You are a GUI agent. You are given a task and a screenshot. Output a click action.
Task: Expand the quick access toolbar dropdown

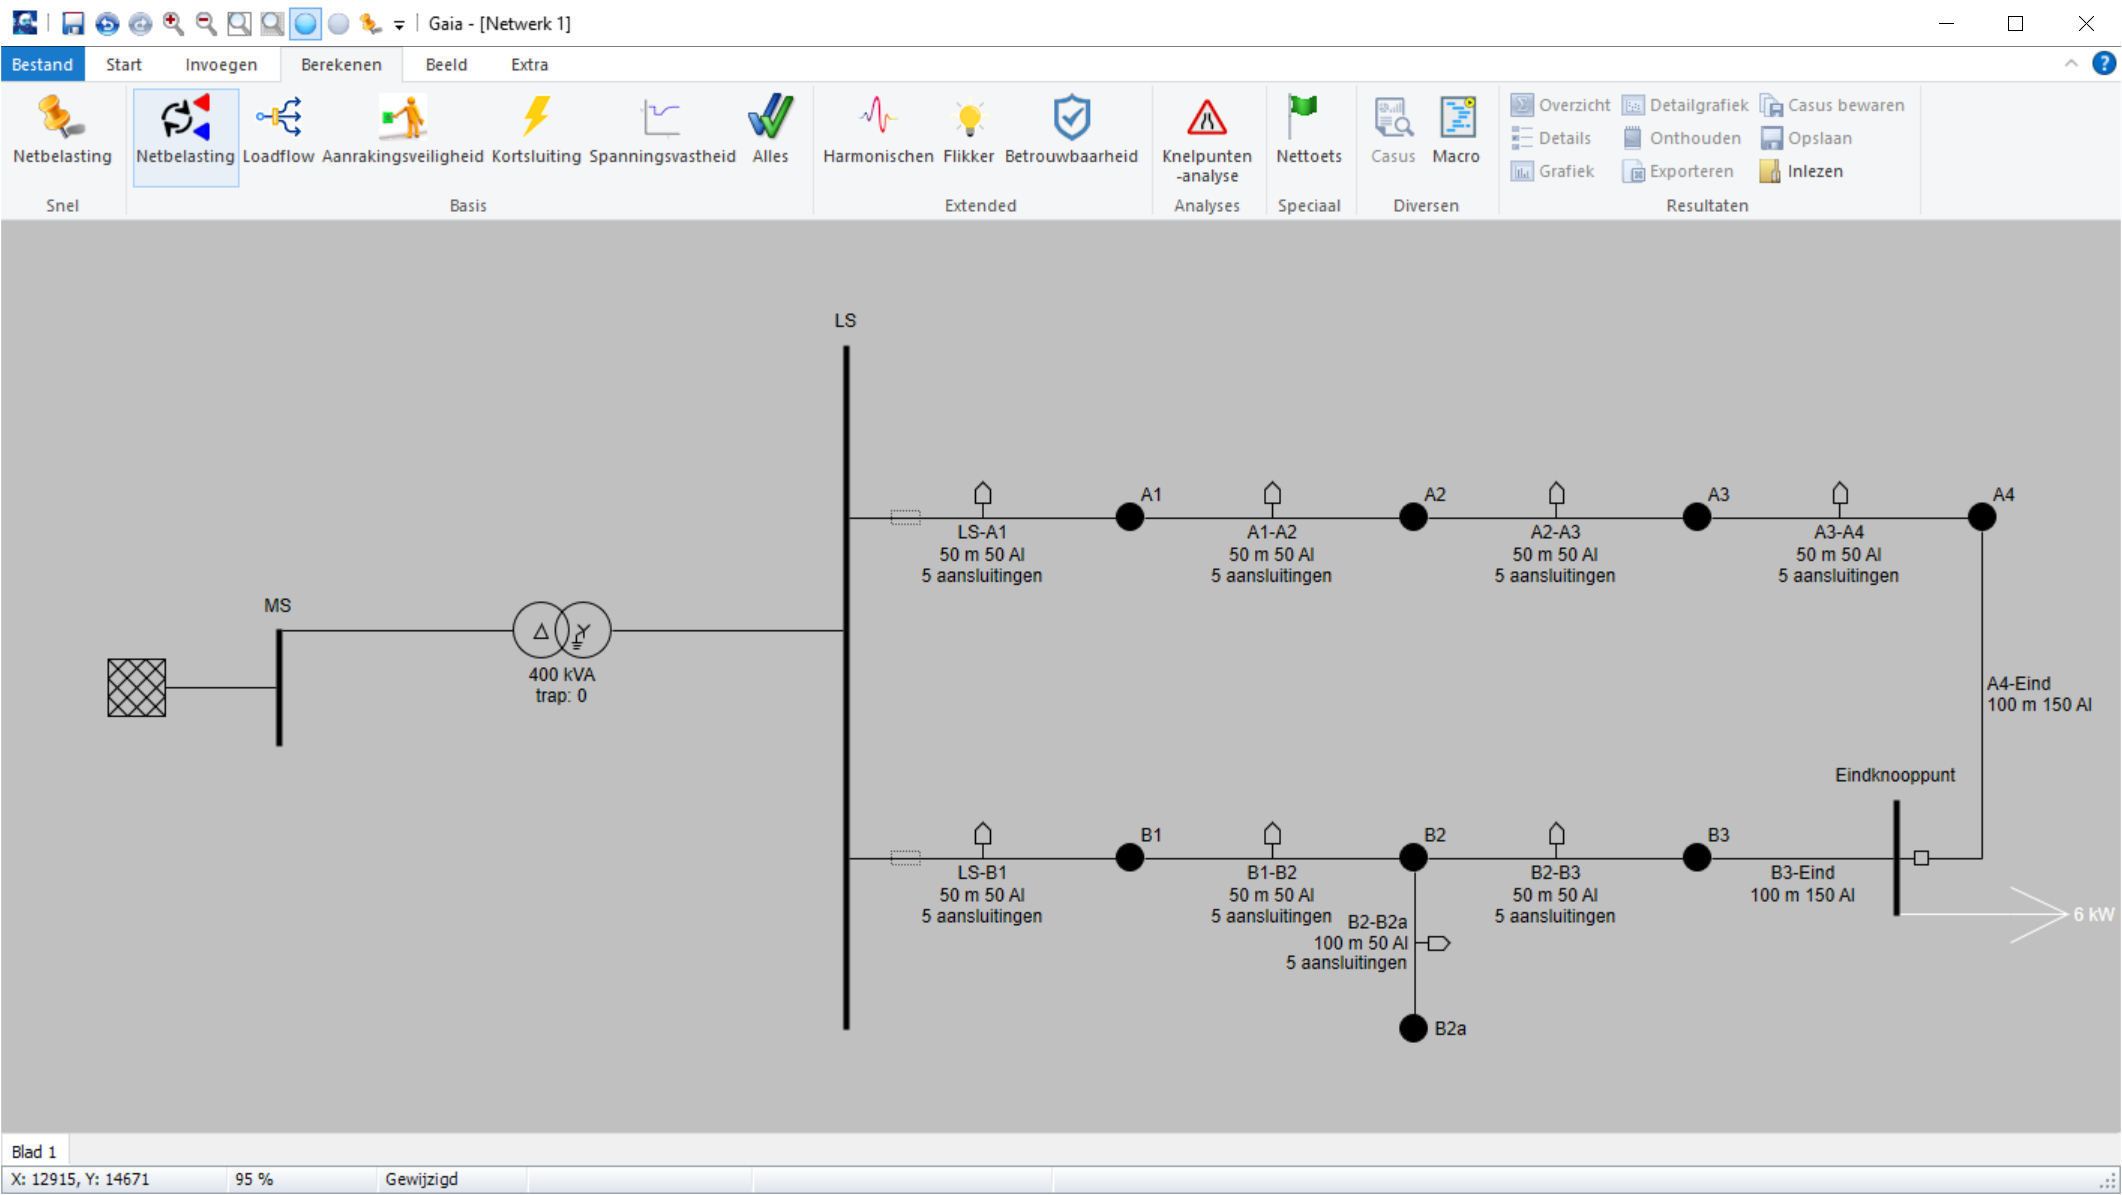click(399, 24)
